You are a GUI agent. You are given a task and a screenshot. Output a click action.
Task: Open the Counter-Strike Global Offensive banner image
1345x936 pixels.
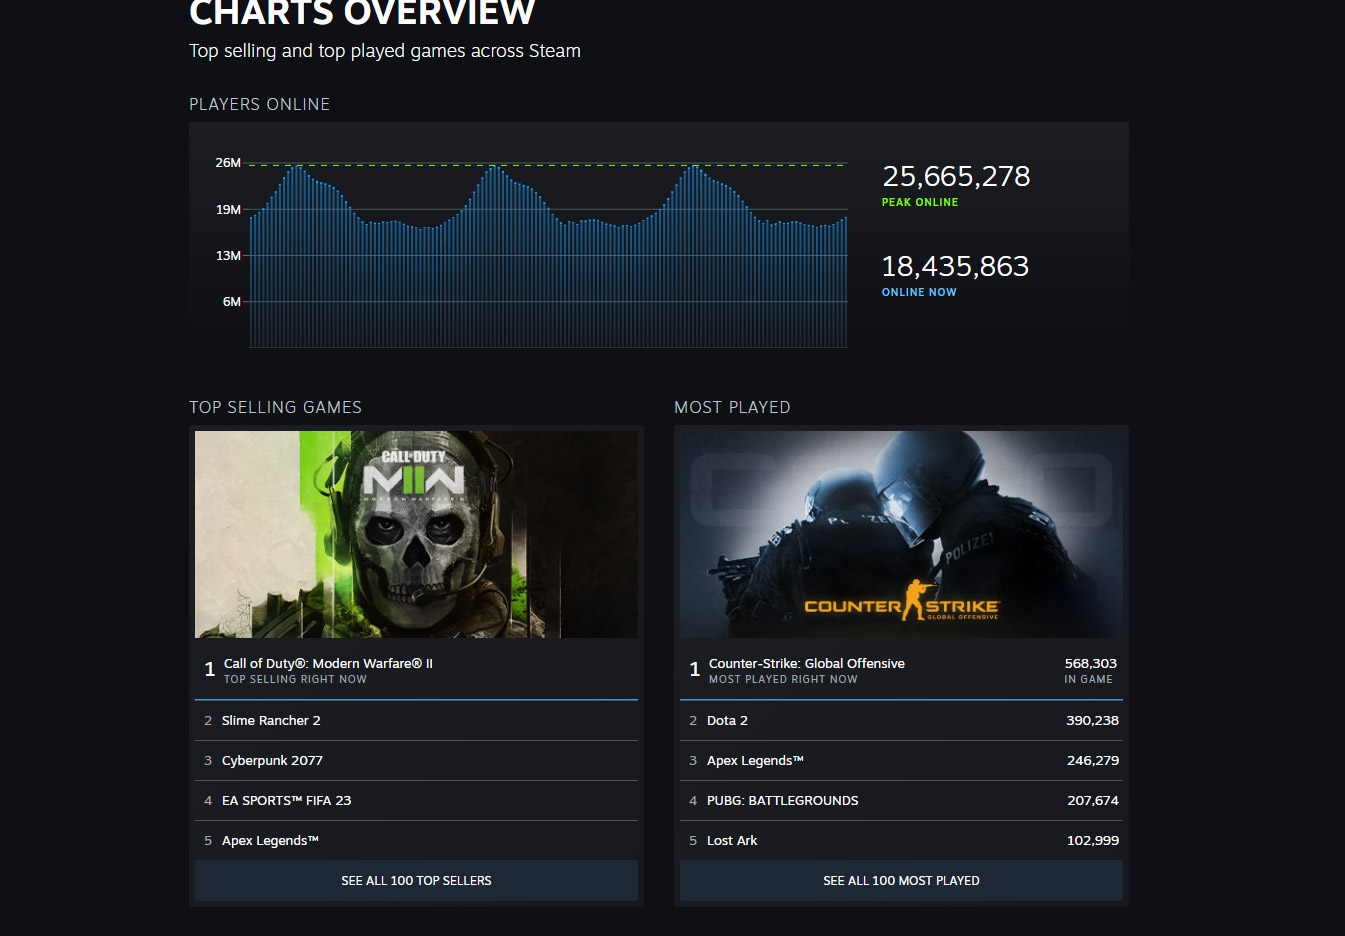pyautogui.click(x=901, y=534)
